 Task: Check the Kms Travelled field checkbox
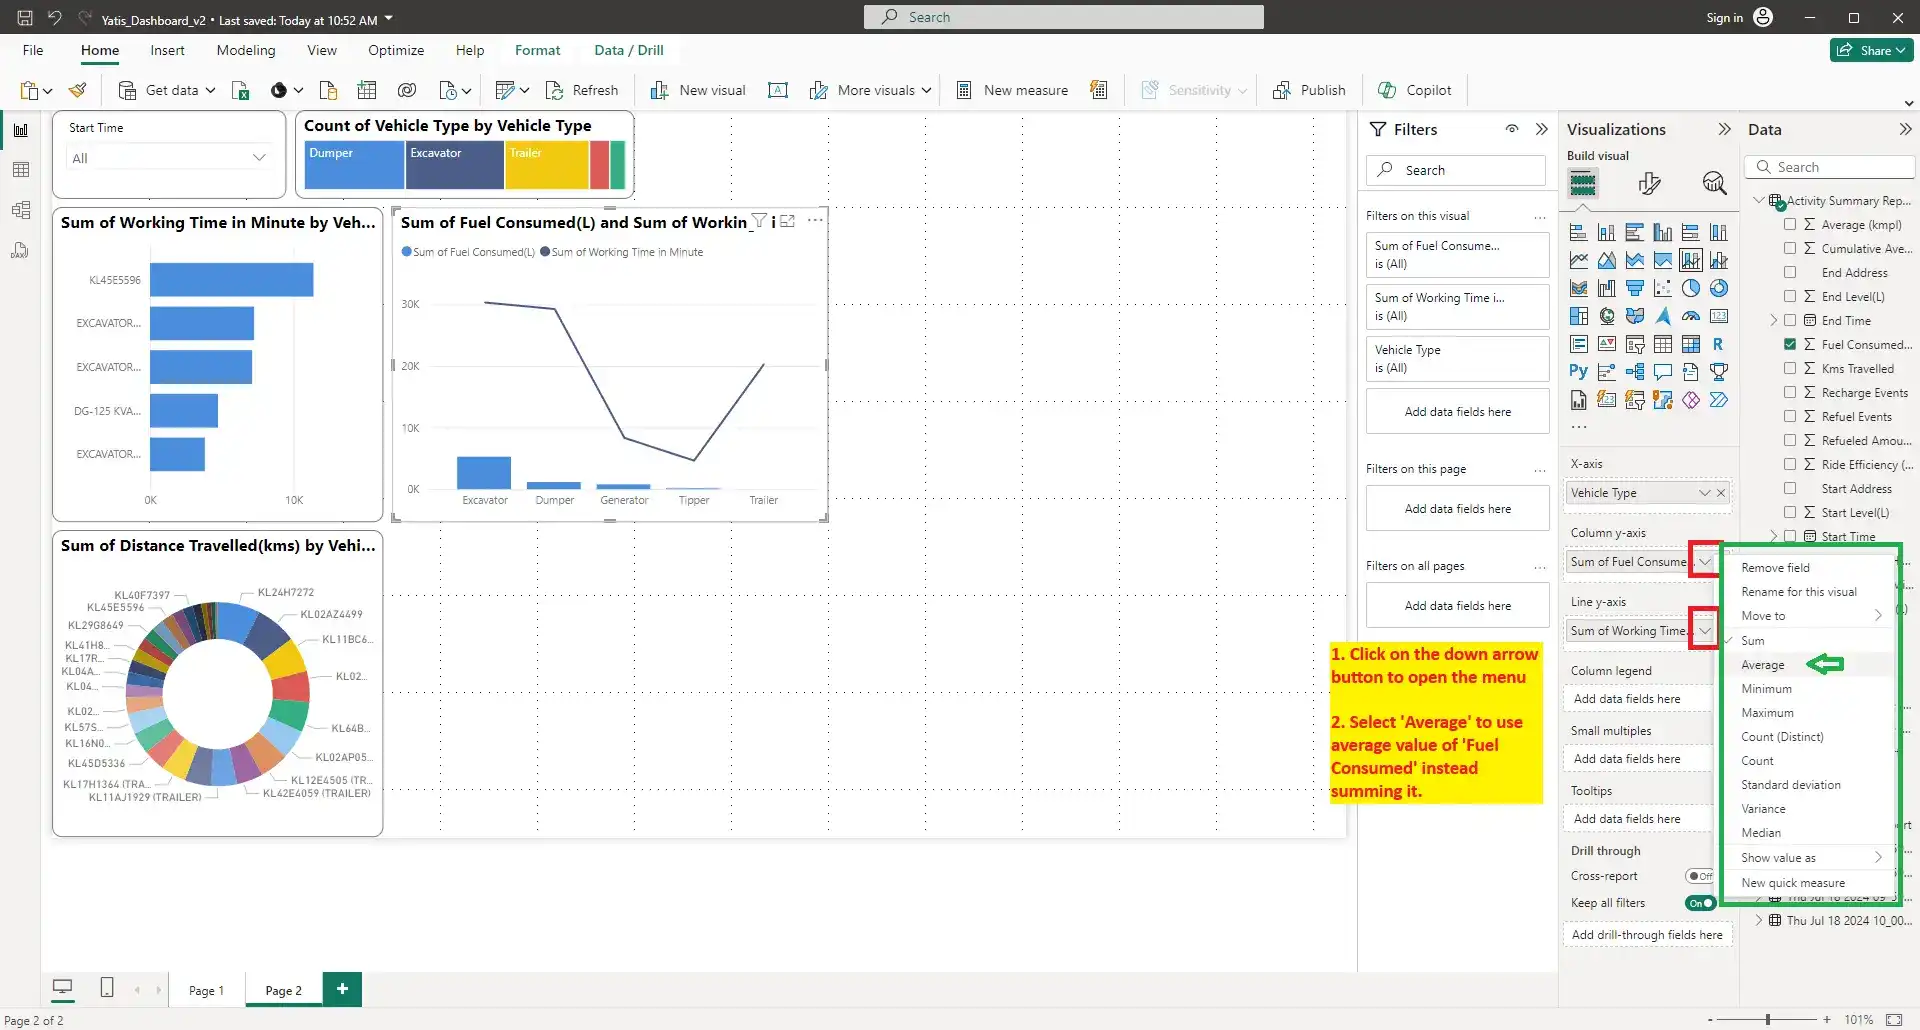(x=1790, y=369)
